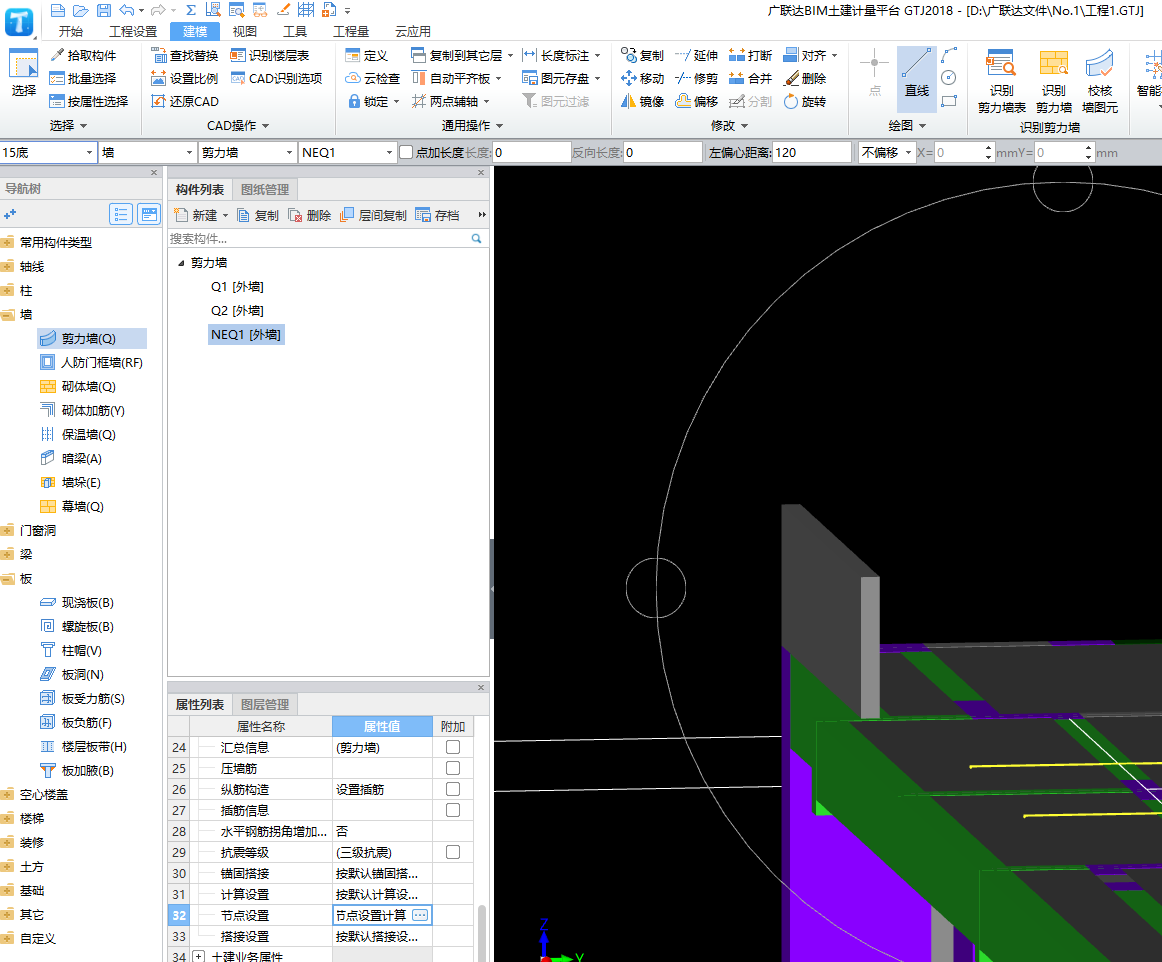
Task: Click the ellipsis button in 节点设置 row
Action: click(x=419, y=915)
